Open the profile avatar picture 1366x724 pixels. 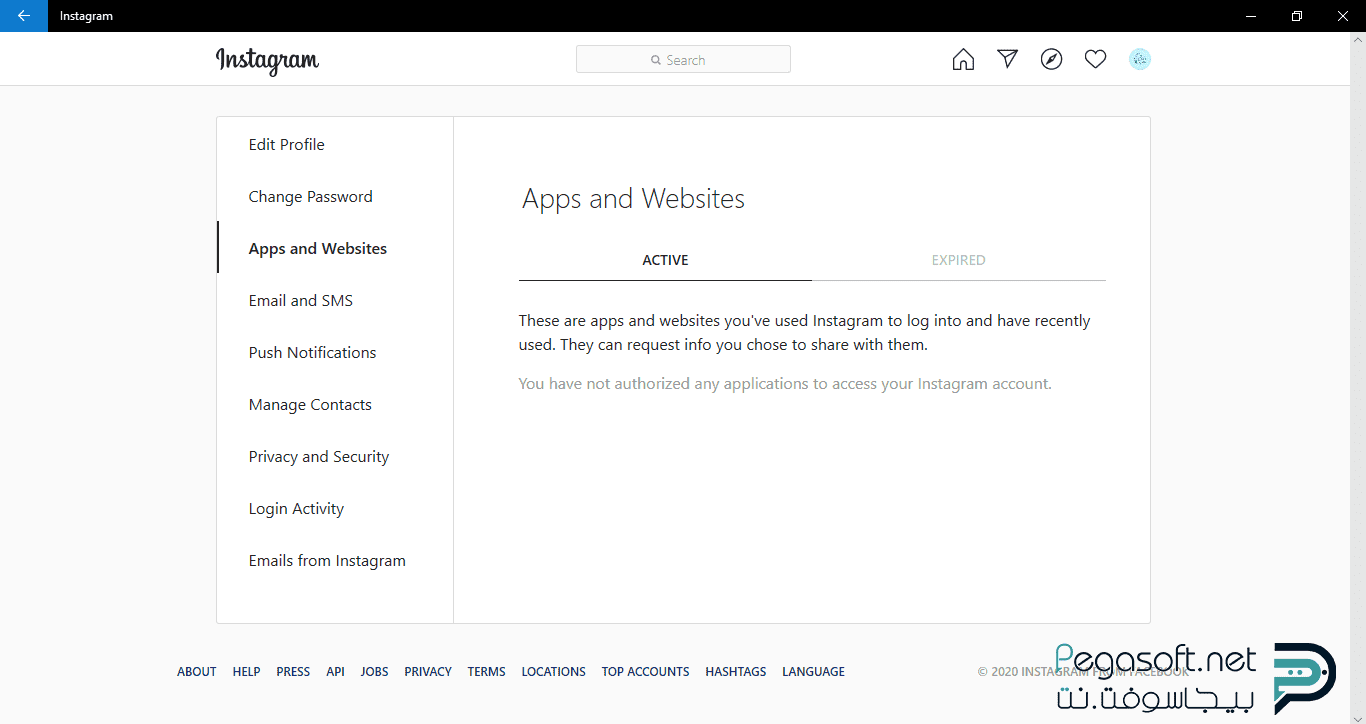(1140, 60)
